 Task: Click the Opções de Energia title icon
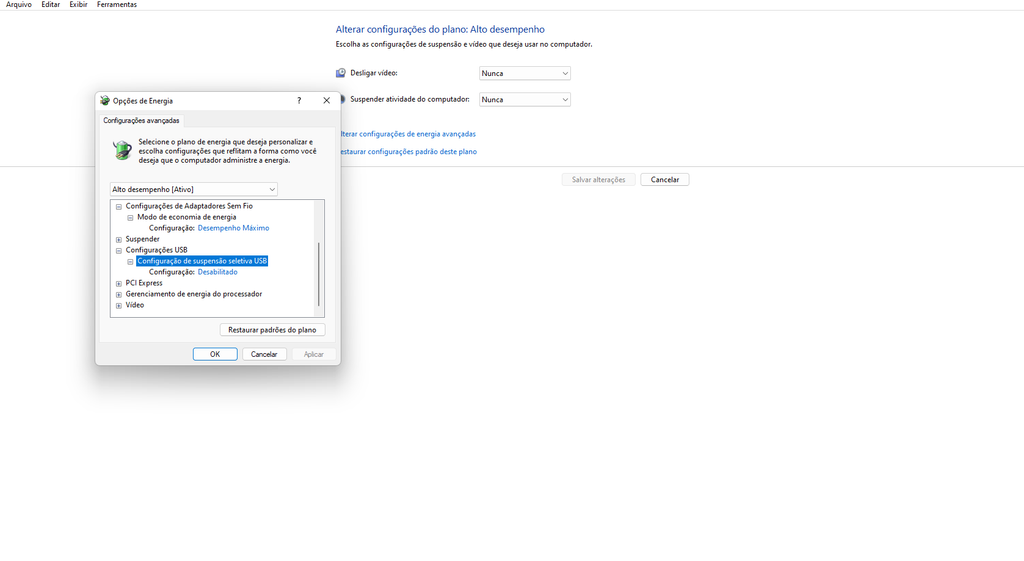coord(105,101)
